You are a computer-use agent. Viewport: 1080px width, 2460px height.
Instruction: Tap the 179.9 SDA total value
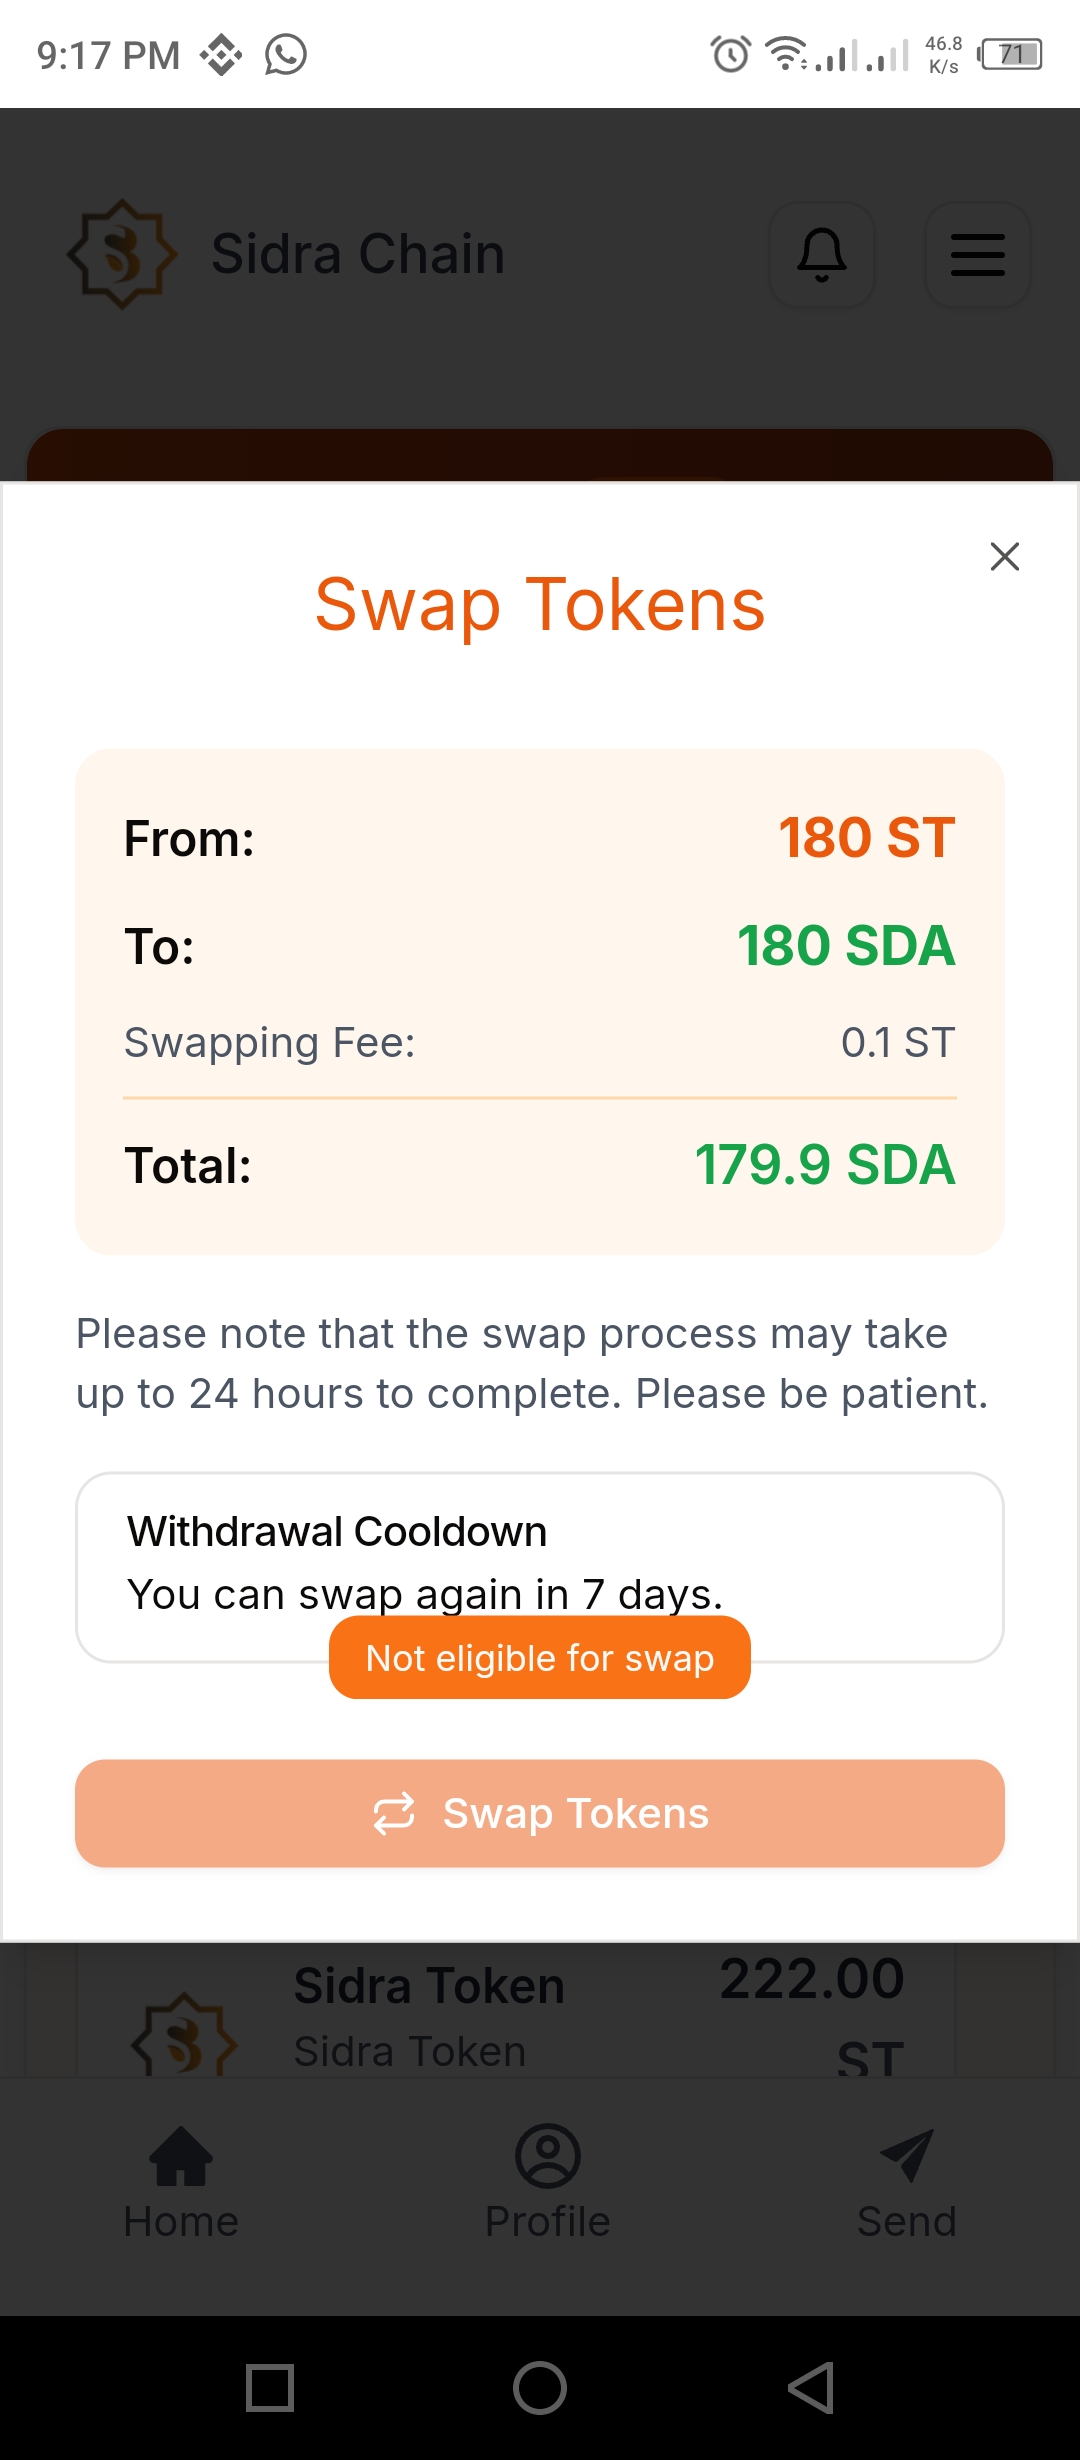click(825, 1165)
